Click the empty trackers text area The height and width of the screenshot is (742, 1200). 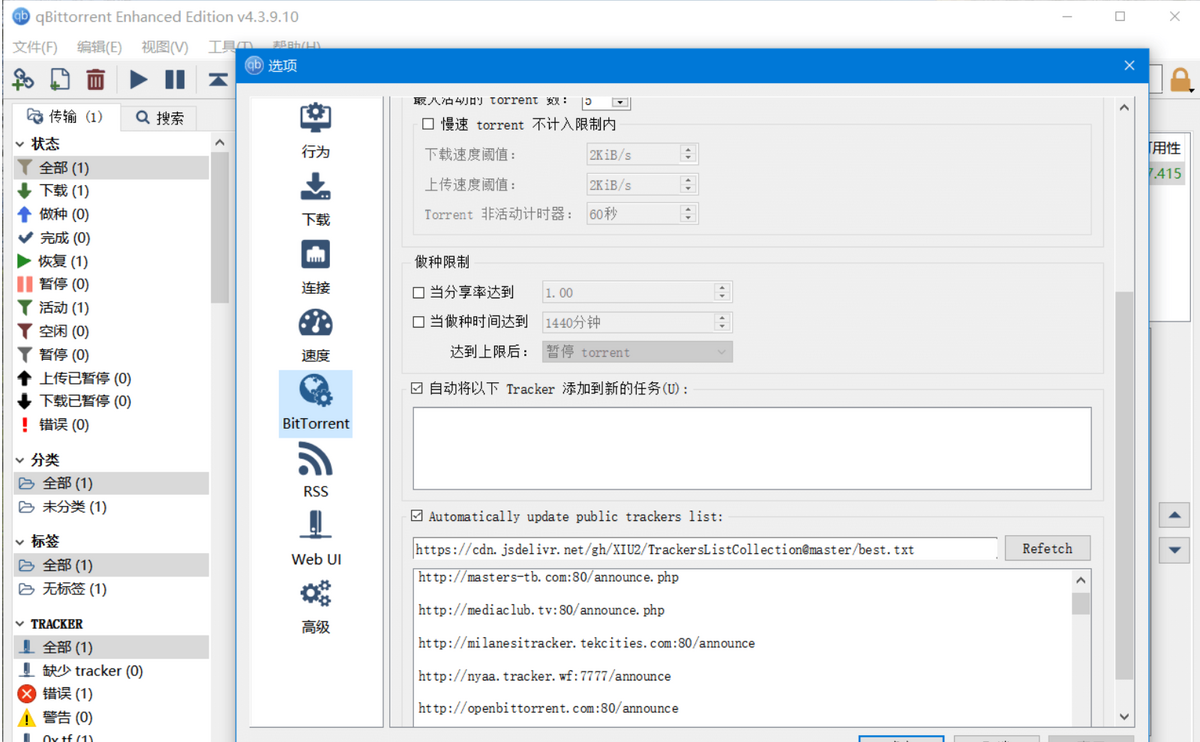coord(752,448)
